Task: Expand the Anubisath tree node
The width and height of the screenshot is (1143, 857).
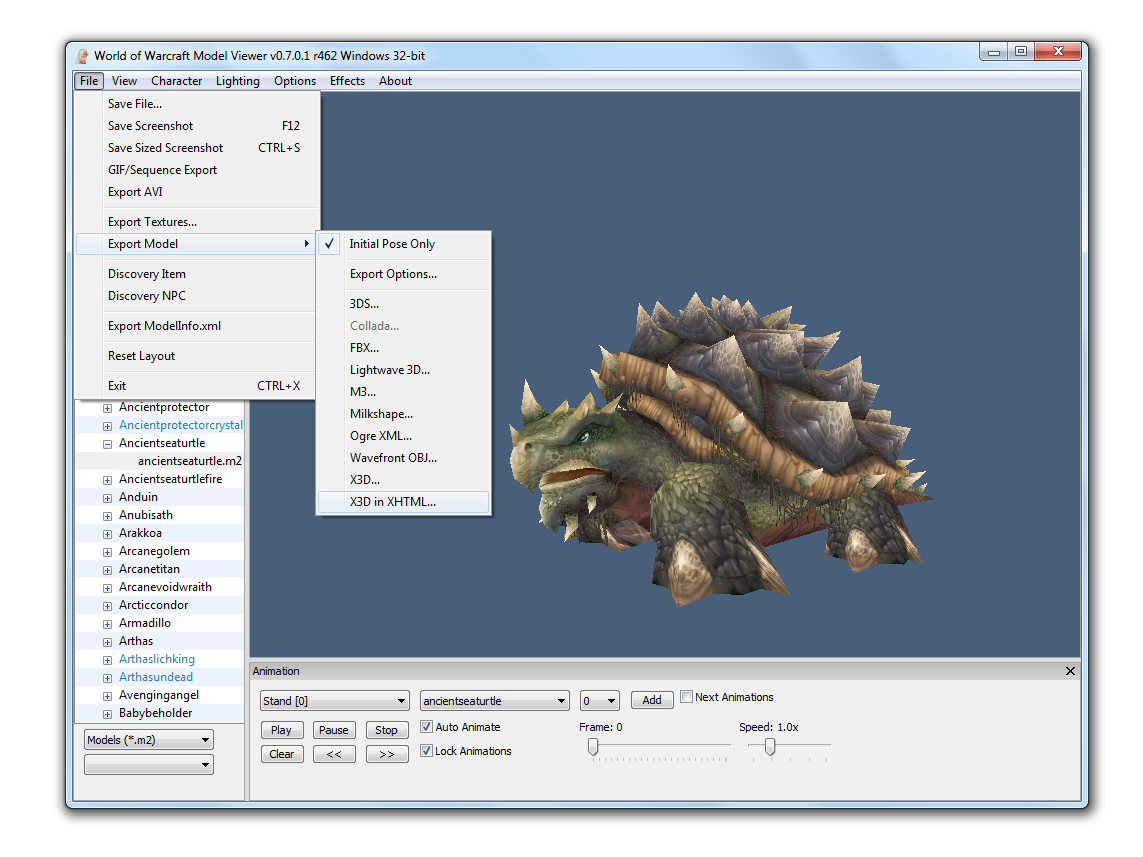Action: click(x=107, y=516)
